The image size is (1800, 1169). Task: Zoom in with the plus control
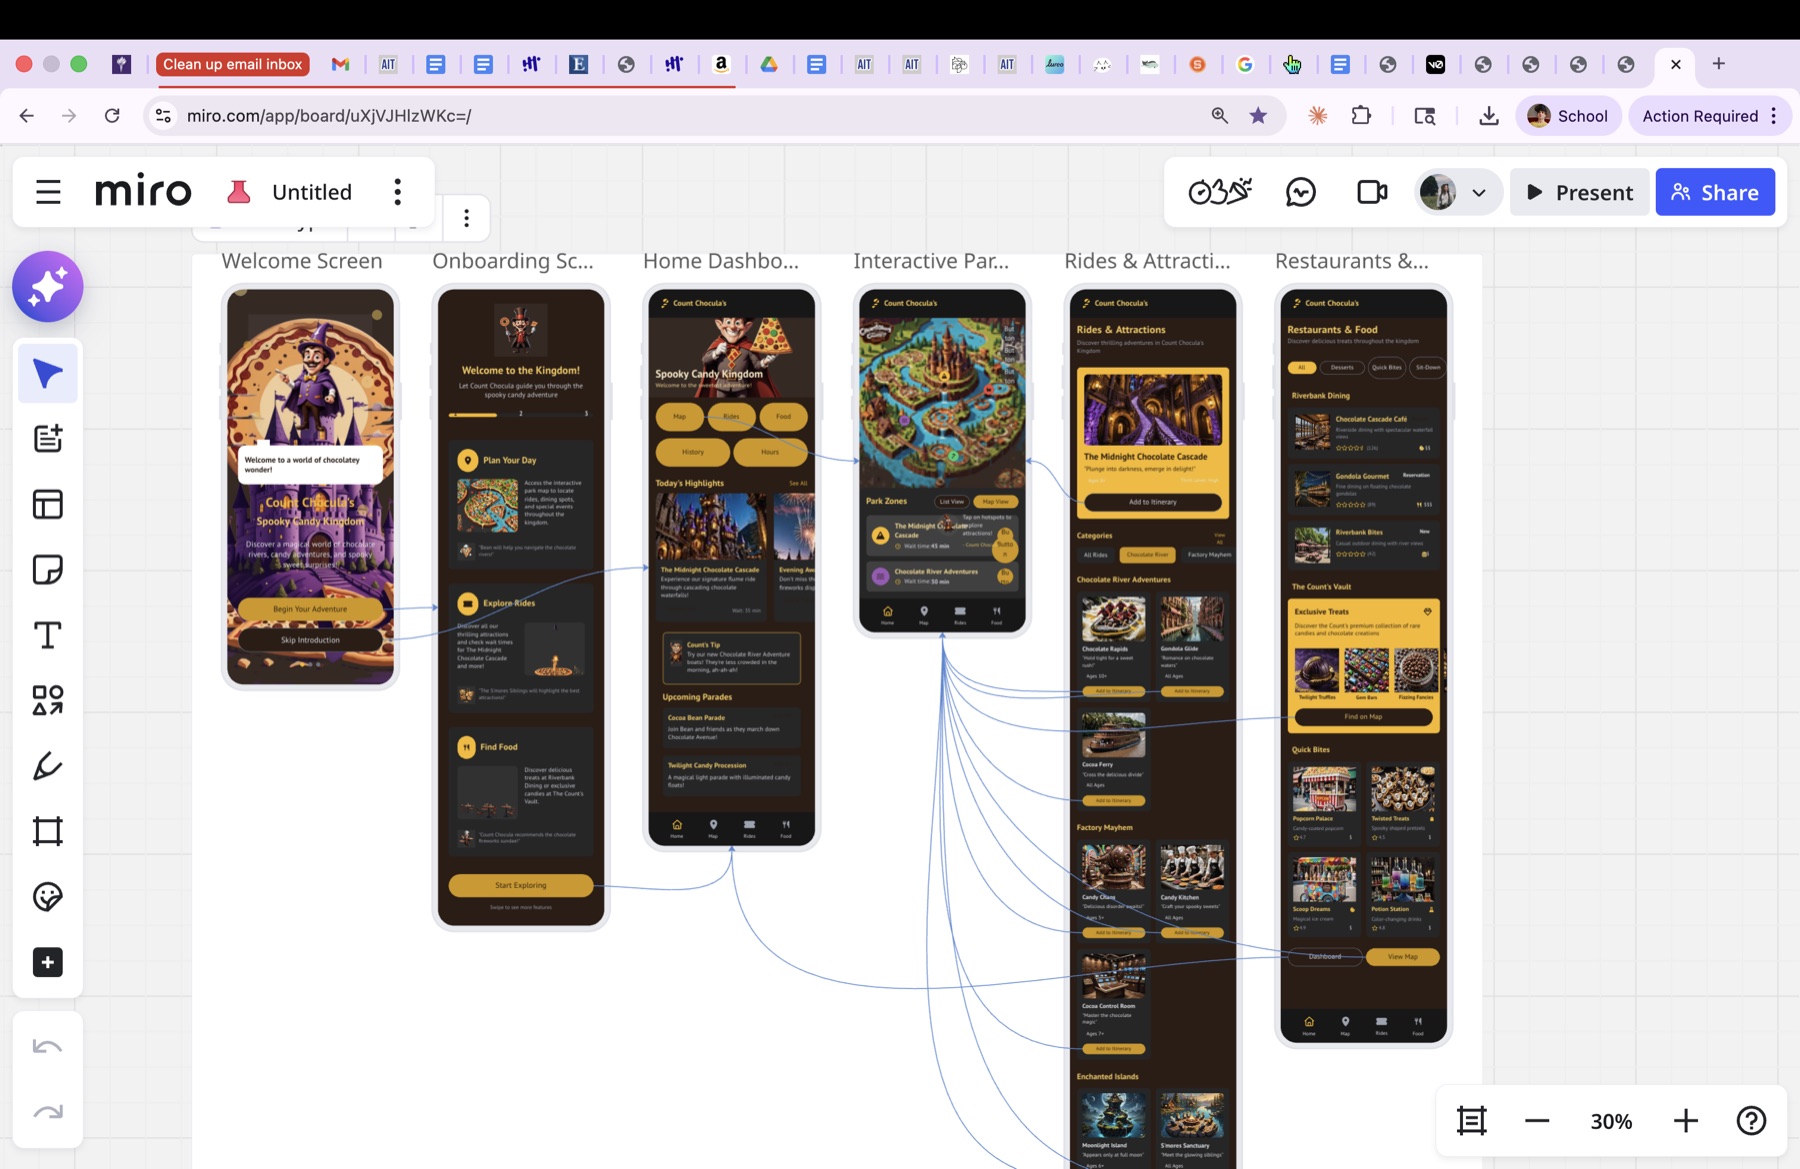1686,1121
